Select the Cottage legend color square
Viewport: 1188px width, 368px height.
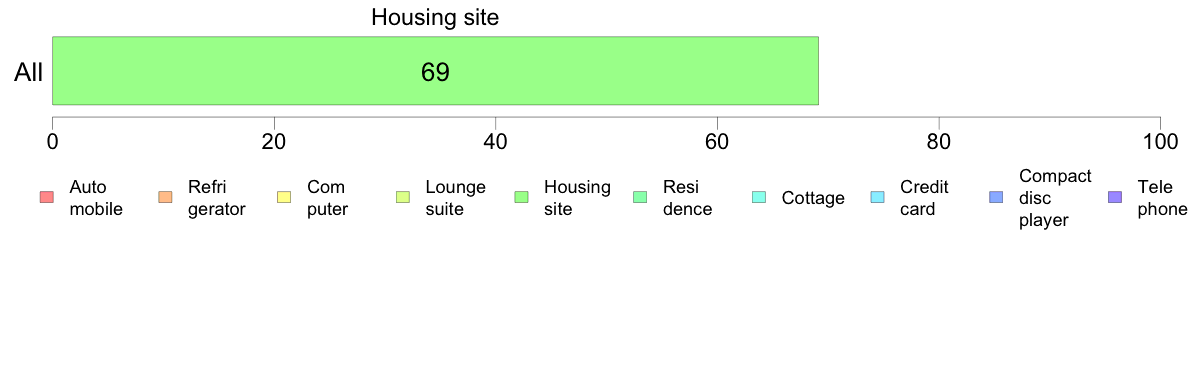pyautogui.click(x=759, y=198)
